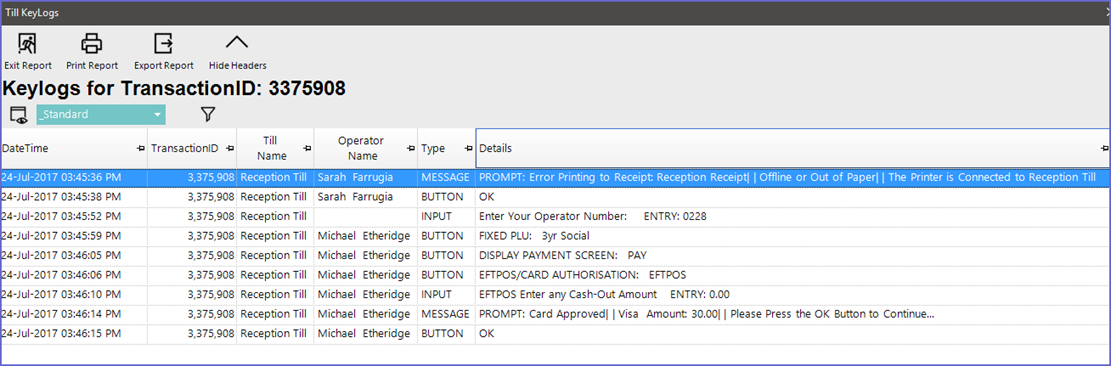The width and height of the screenshot is (1111, 366).
Task: Click the view layout eye icon
Action: coord(18,115)
